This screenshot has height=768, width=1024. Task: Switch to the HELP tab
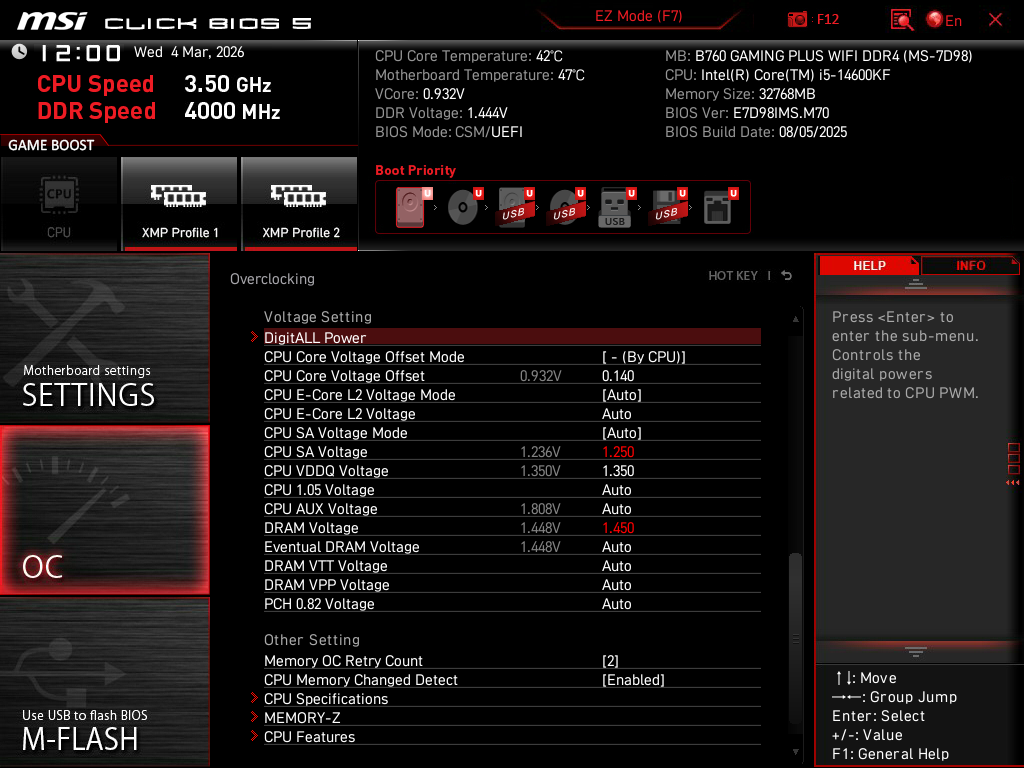click(869, 265)
